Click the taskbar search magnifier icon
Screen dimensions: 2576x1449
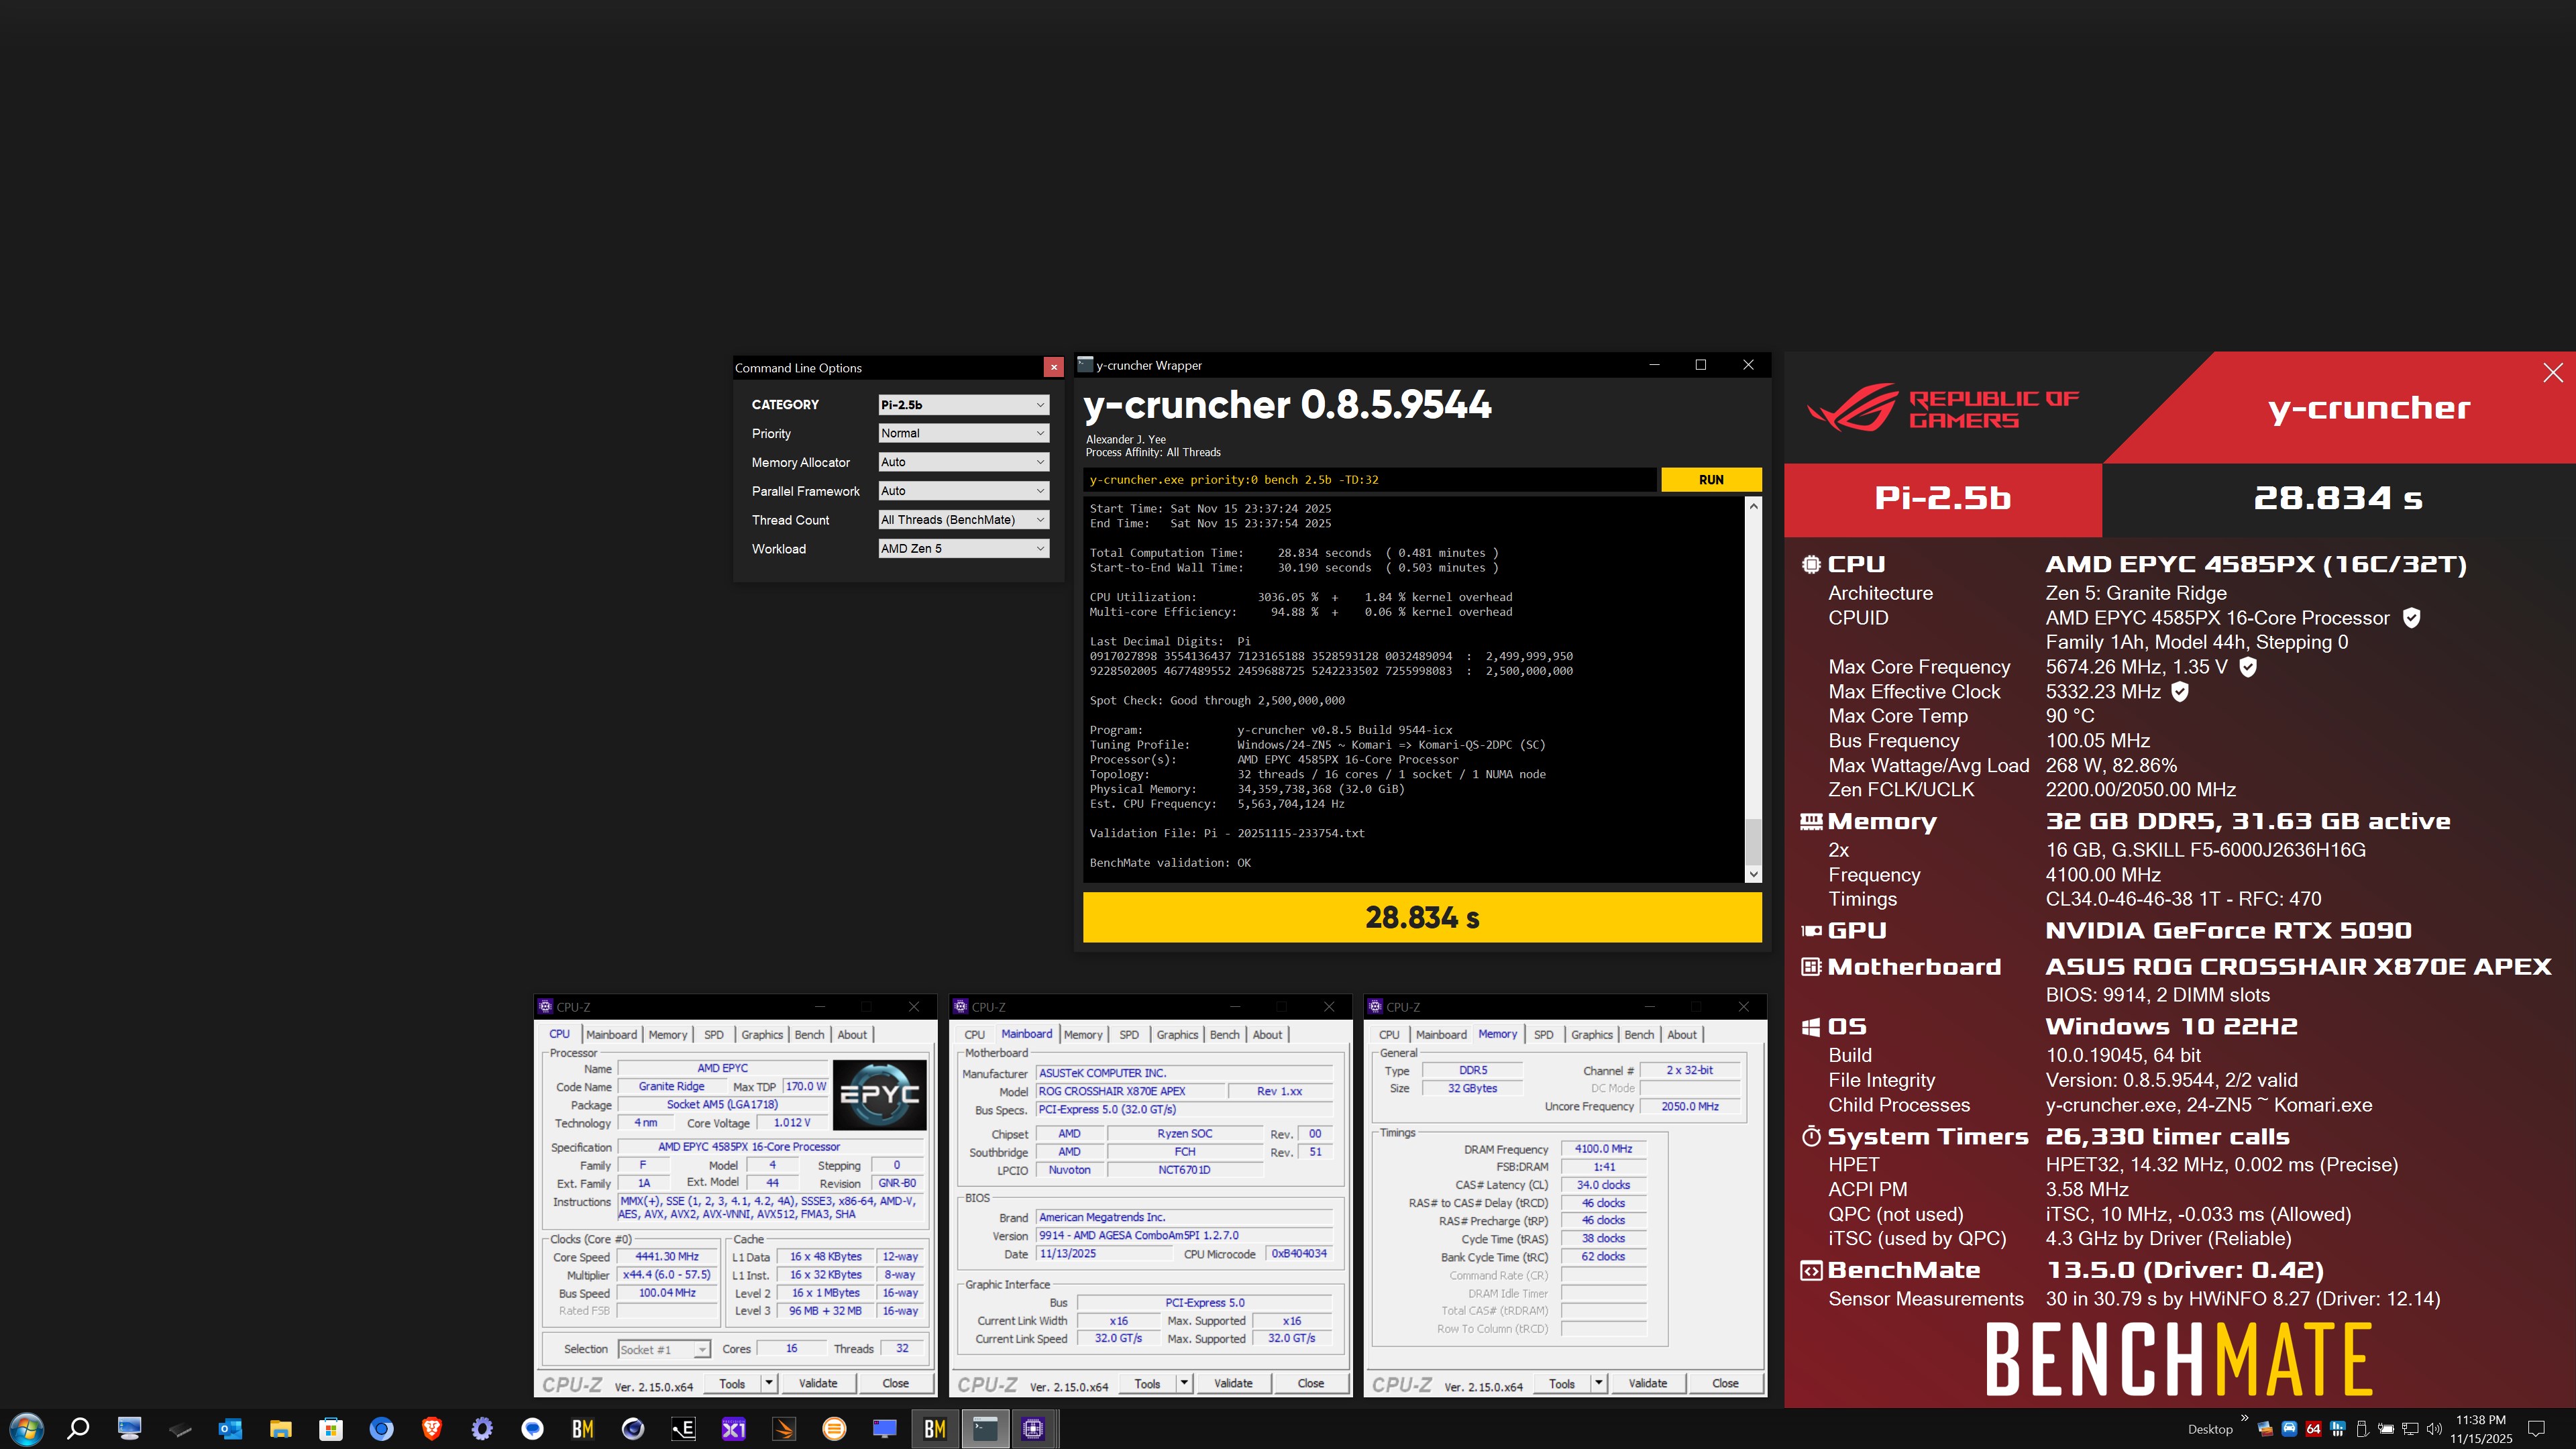(x=78, y=1429)
